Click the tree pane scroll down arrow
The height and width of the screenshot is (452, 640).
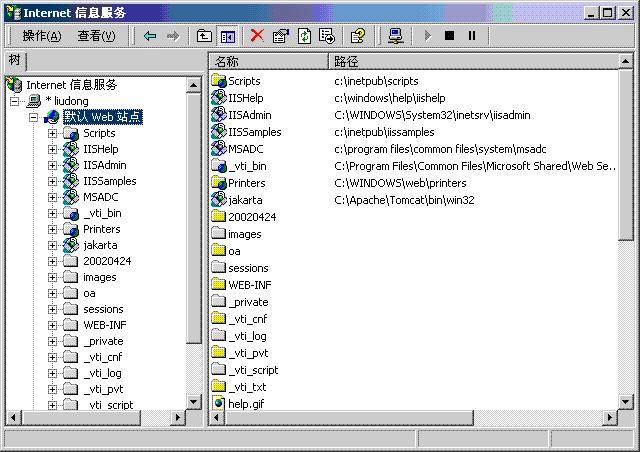(193, 402)
